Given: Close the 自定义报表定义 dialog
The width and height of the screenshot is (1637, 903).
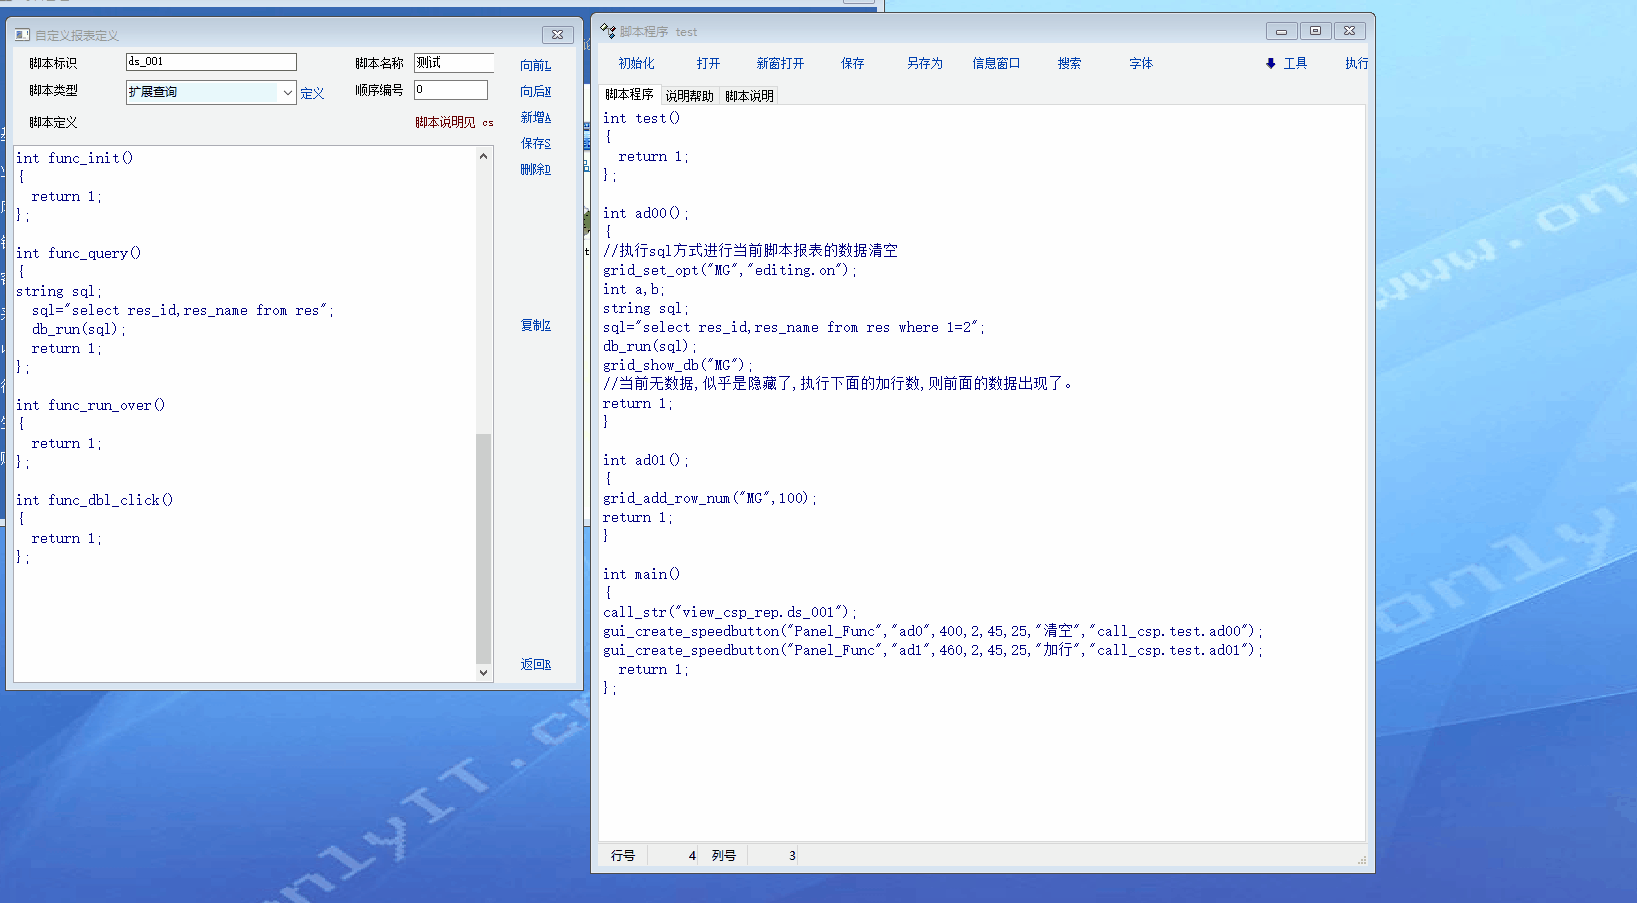Looking at the screenshot, I should pos(558,35).
